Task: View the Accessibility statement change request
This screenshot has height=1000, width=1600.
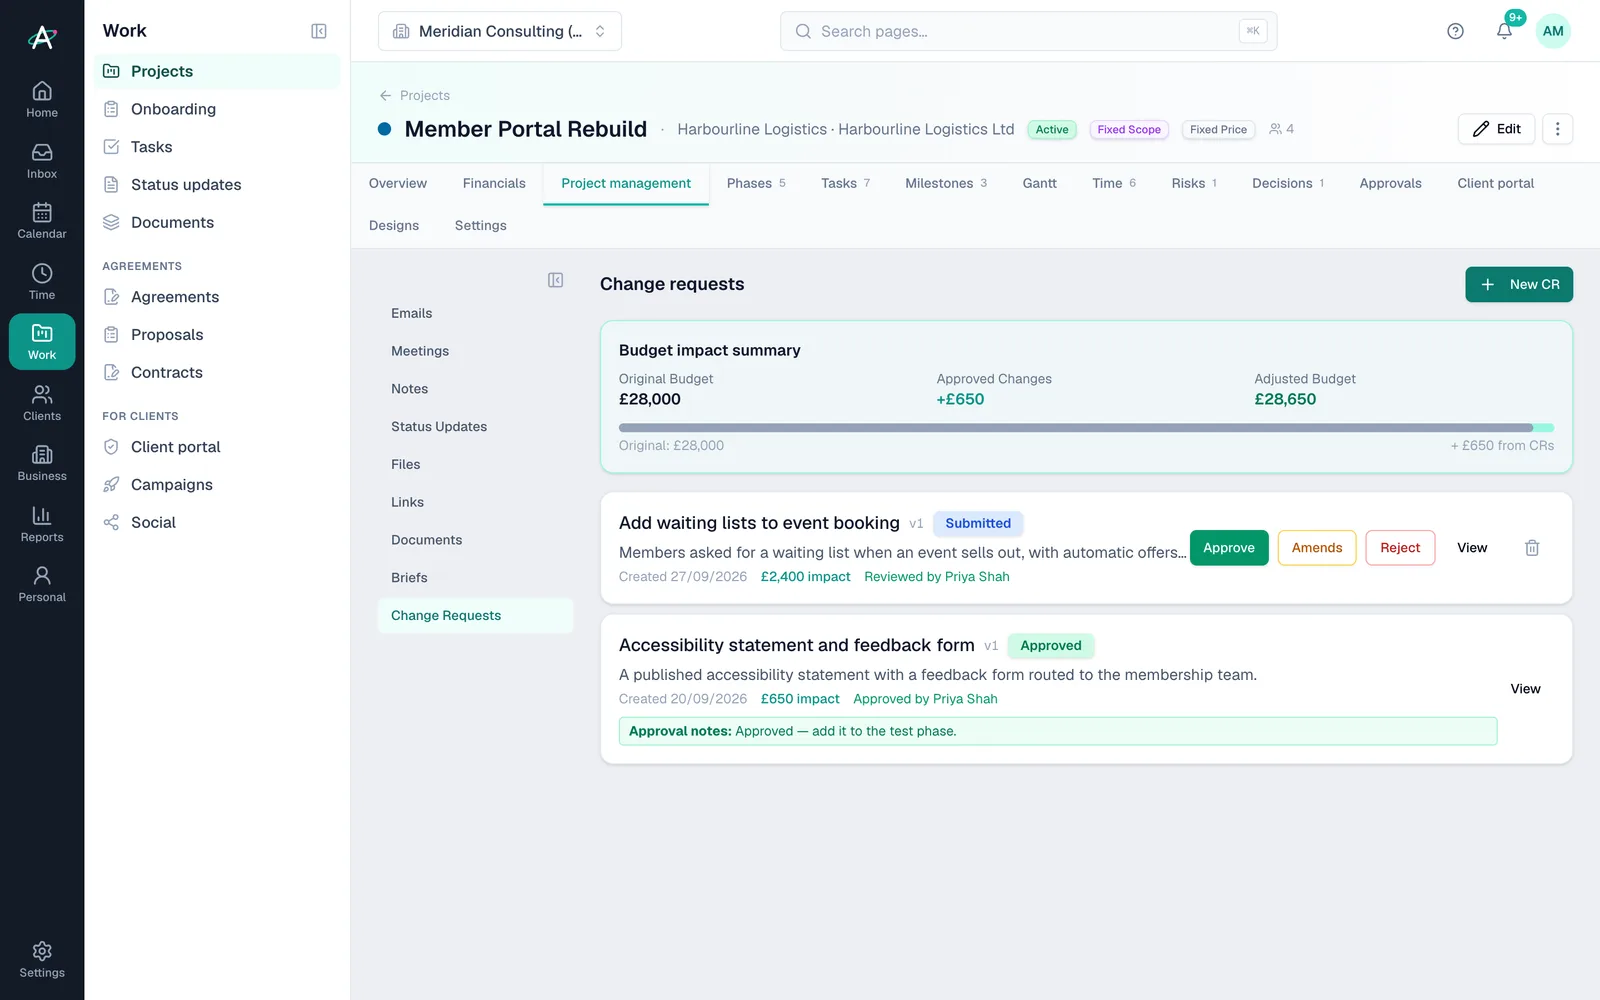Action: (1525, 689)
